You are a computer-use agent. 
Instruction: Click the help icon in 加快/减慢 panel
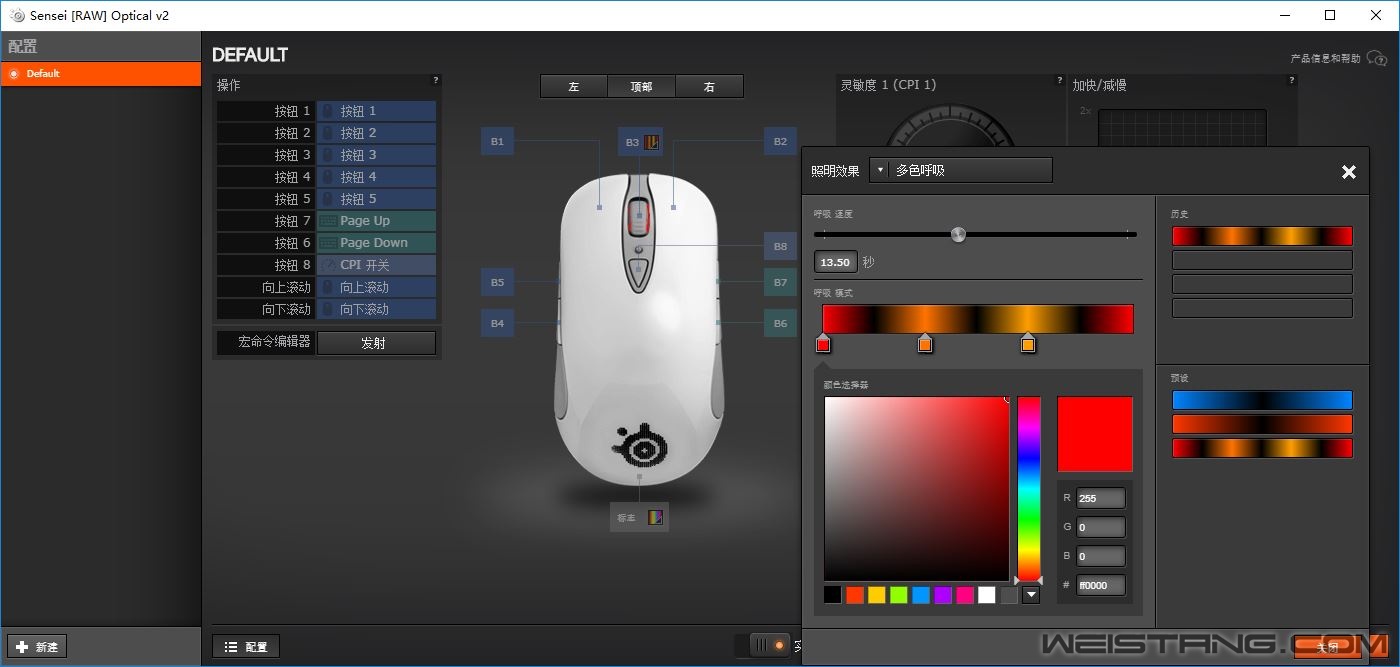[1292, 80]
